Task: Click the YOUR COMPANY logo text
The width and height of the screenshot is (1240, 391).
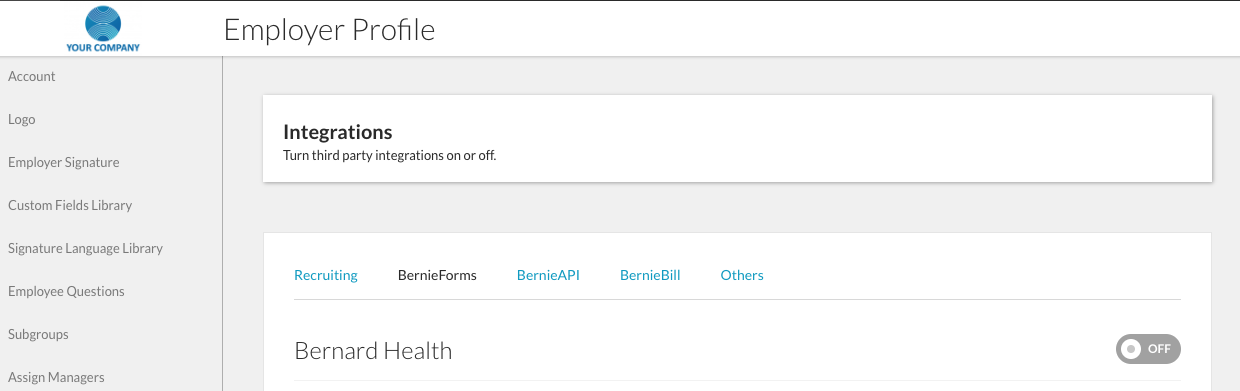Action: click(103, 47)
